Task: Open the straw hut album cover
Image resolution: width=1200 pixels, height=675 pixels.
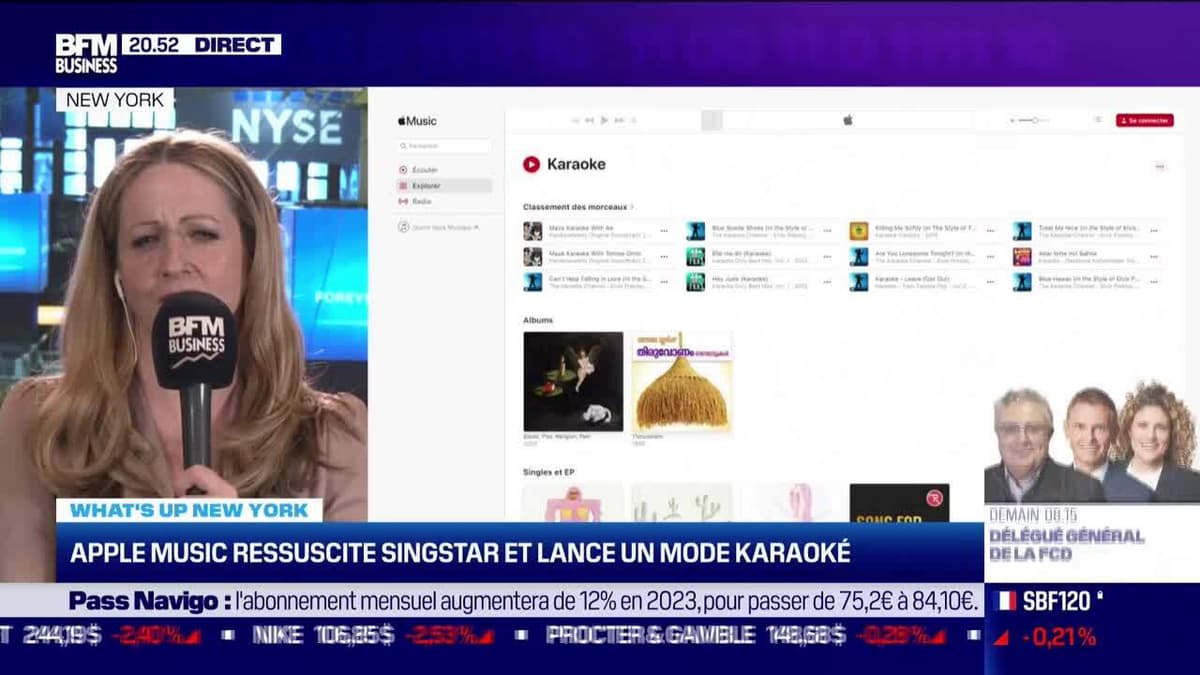Action: pyautogui.click(x=681, y=382)
